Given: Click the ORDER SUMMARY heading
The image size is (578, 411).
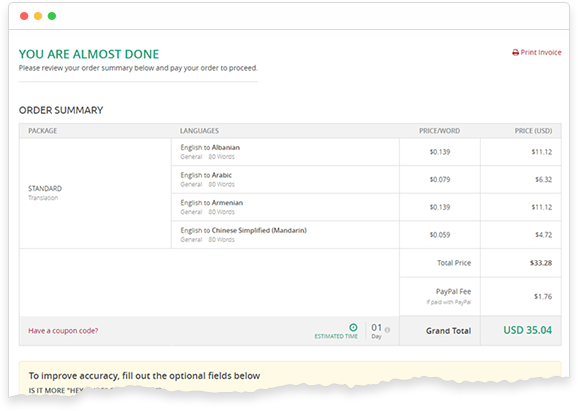Looking at the screenshot, I should tap(61, 110).
